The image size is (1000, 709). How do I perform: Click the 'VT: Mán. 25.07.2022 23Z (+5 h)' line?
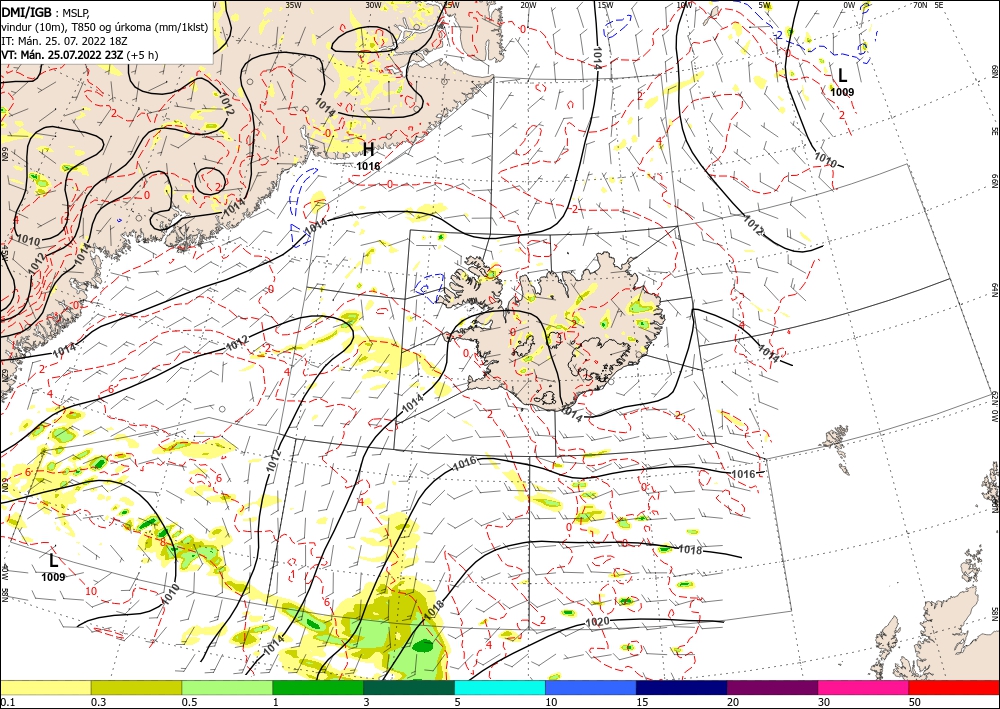(80, 55)
